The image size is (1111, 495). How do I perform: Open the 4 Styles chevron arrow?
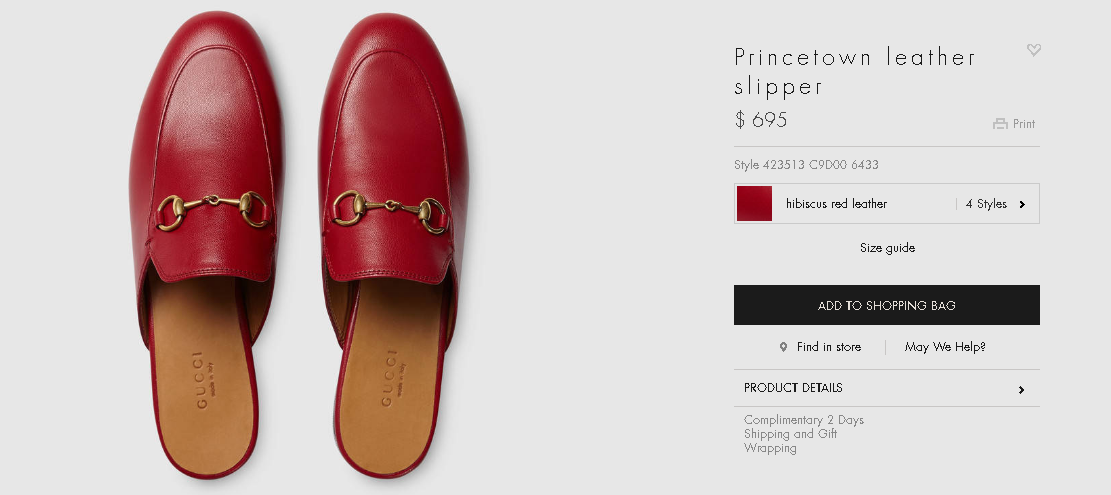(x=1022, y=204)
